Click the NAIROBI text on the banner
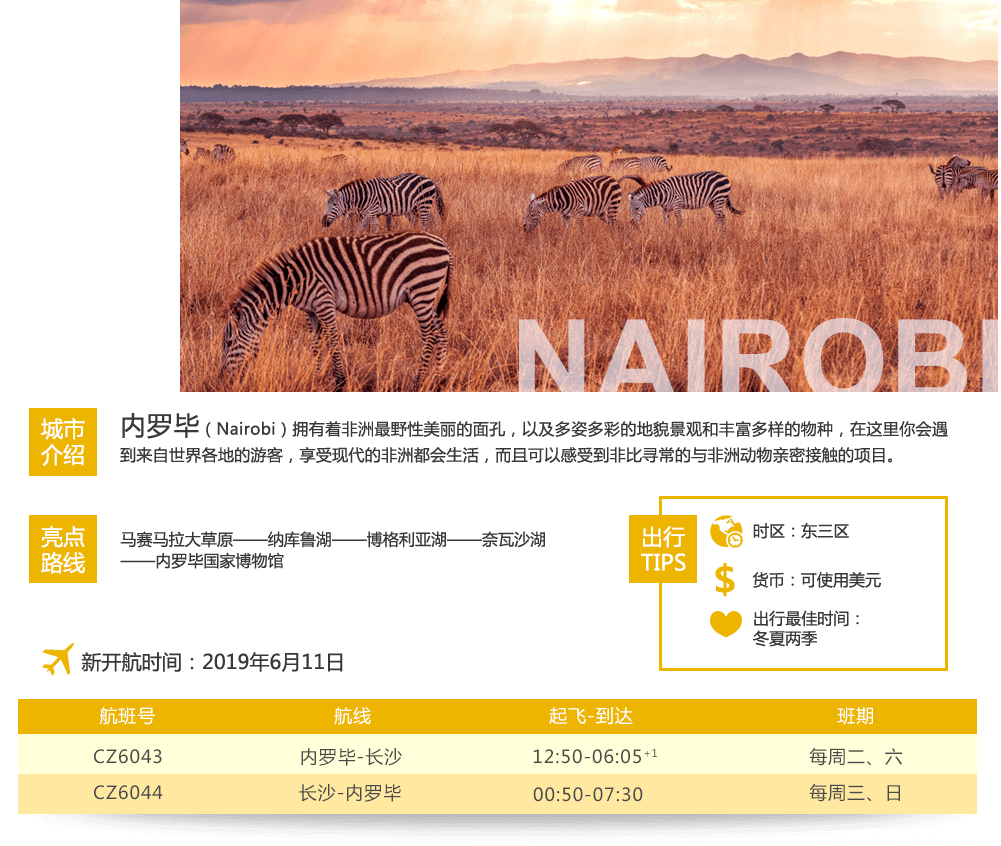The width and height of the screenshot is (1001, 846). (x=756, y=357)
